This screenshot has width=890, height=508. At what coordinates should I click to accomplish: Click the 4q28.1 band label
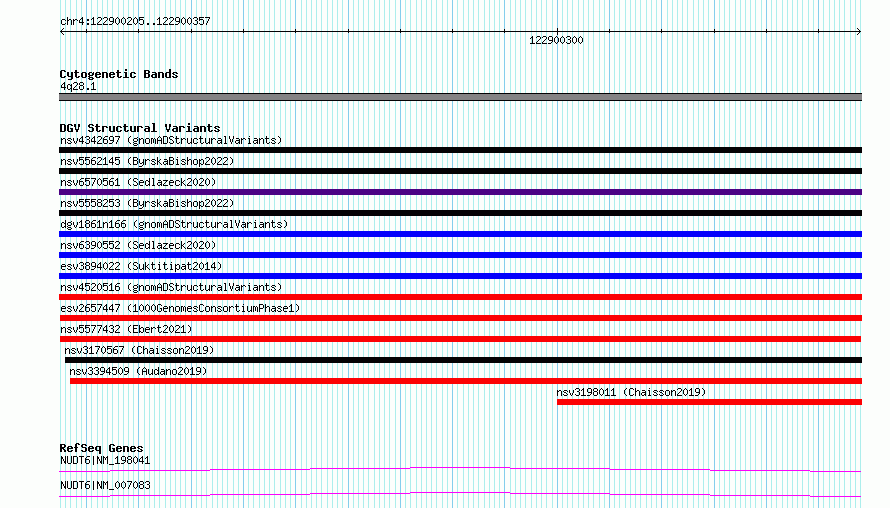[x=78, y=86]
